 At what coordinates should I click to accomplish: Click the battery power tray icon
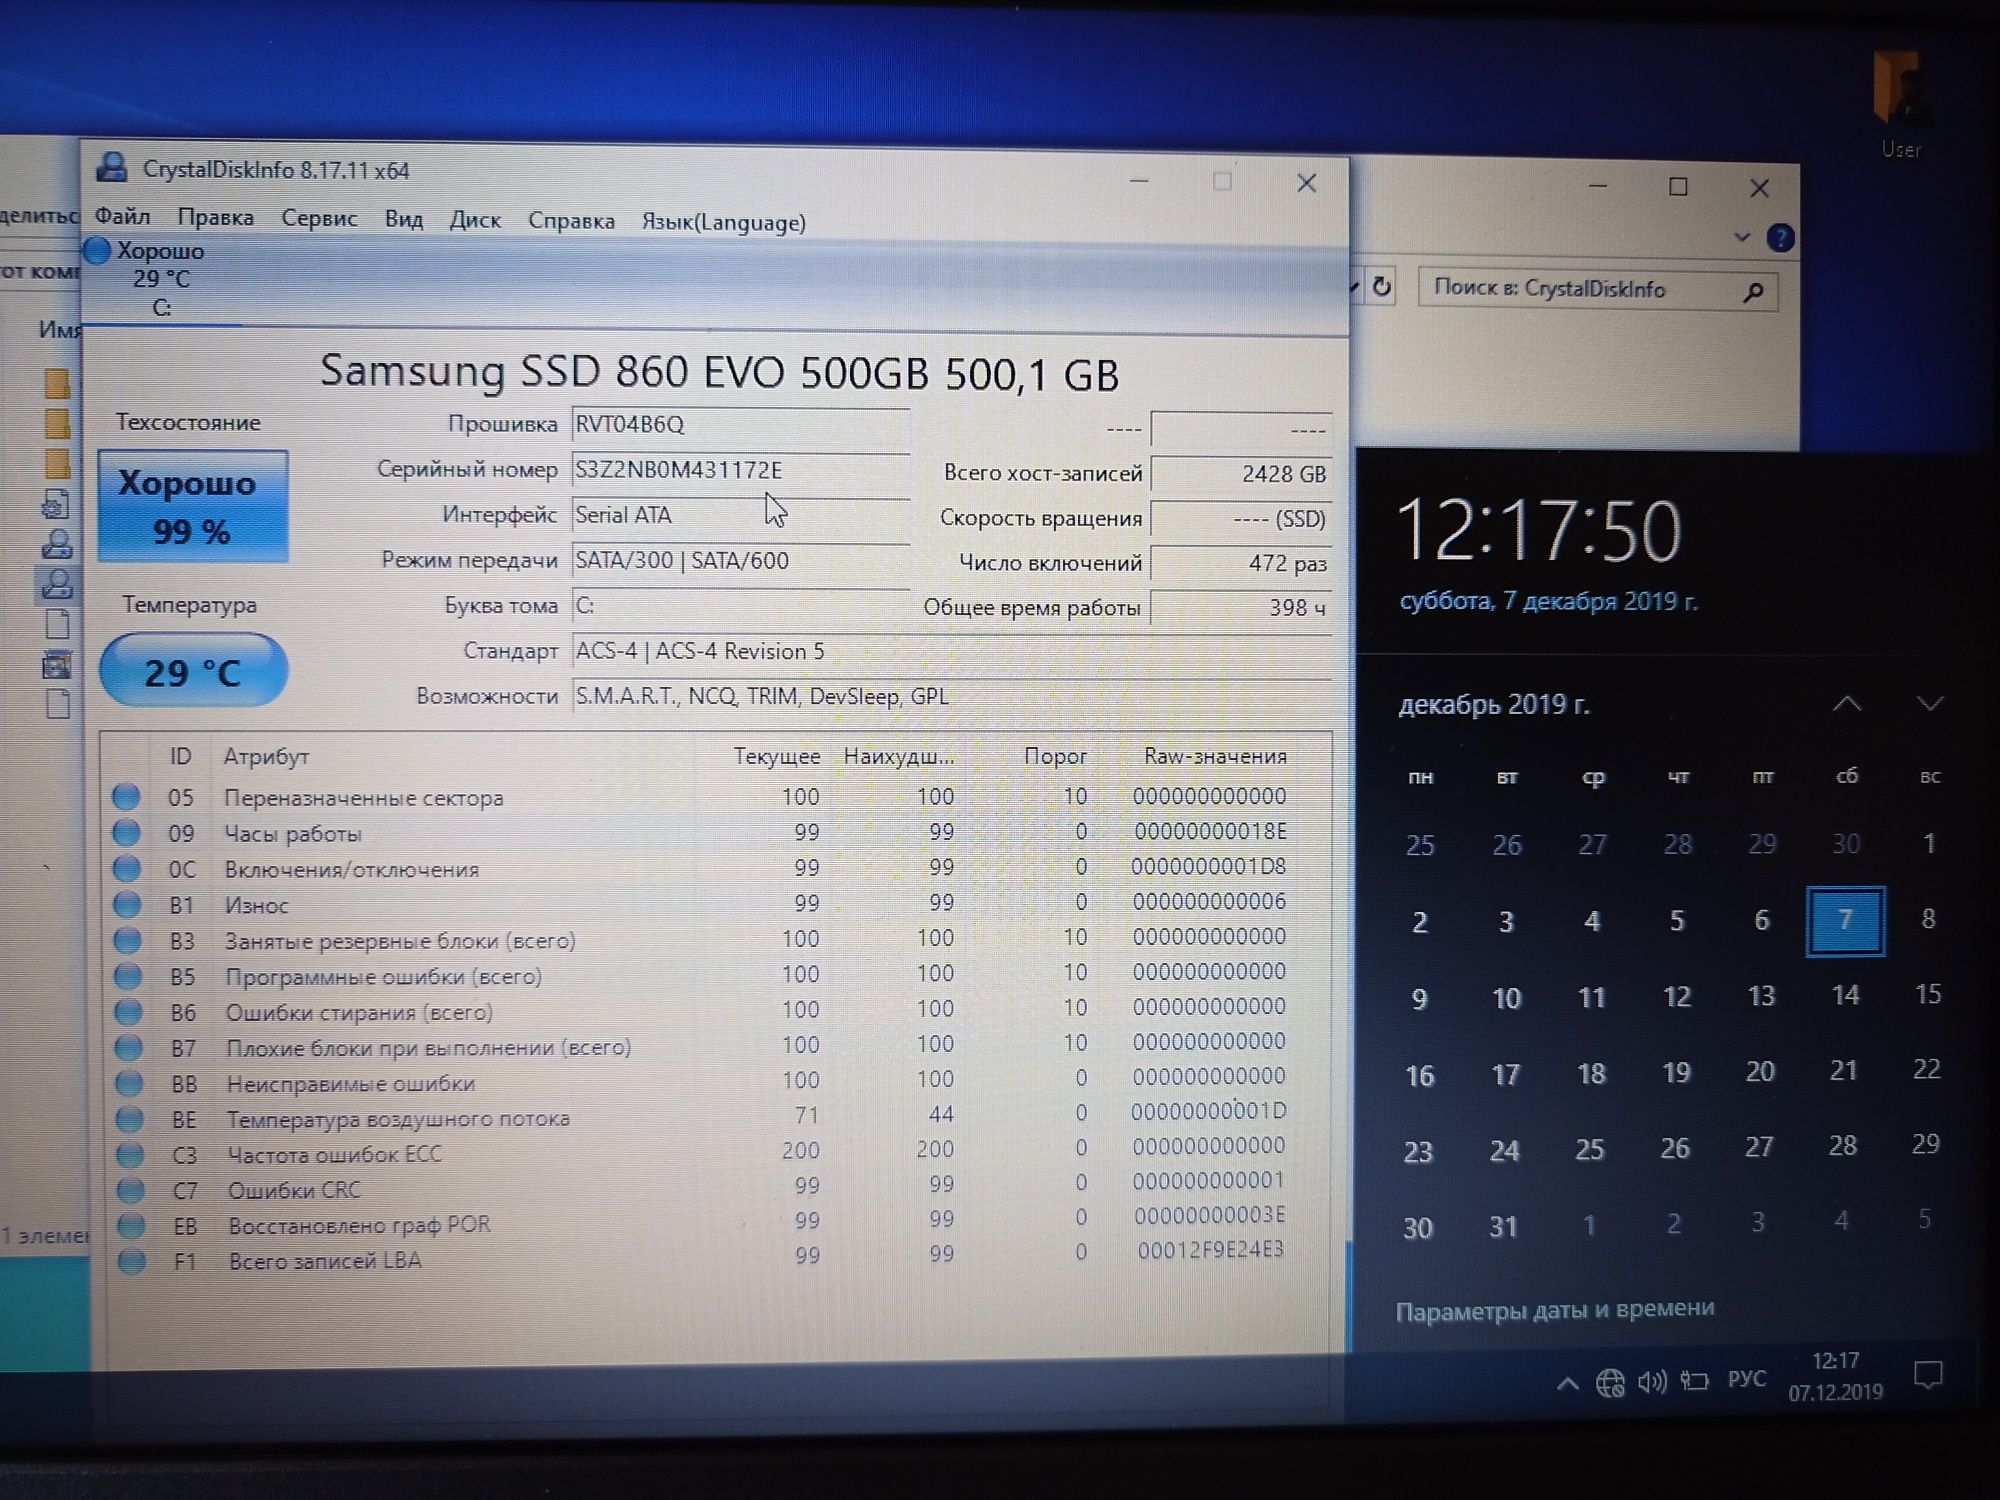click(1694, 1381)
